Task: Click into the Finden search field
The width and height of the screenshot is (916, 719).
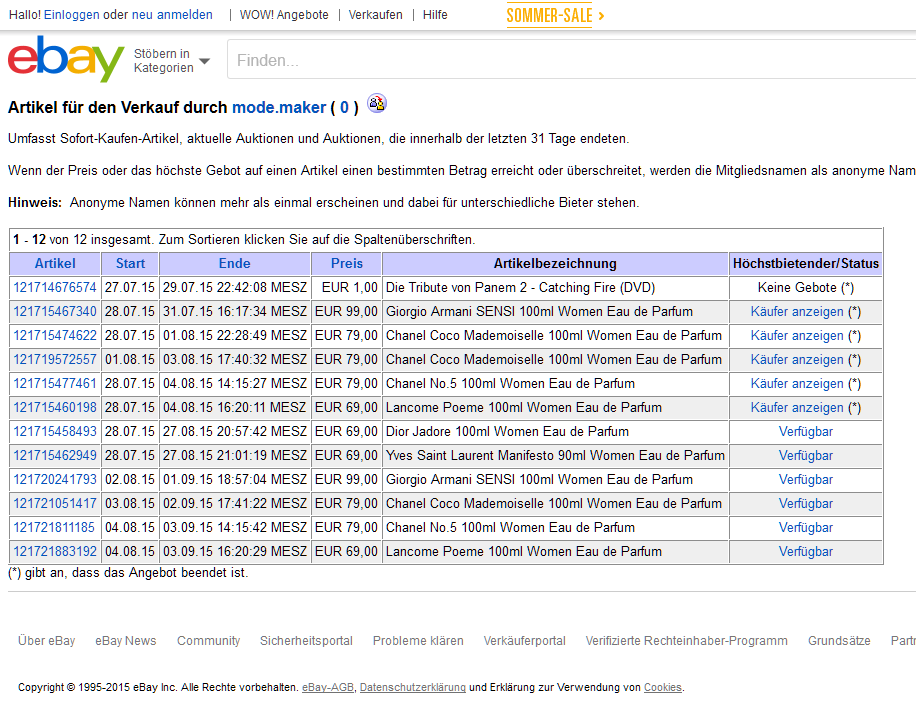Action: [x=570, y=61]
